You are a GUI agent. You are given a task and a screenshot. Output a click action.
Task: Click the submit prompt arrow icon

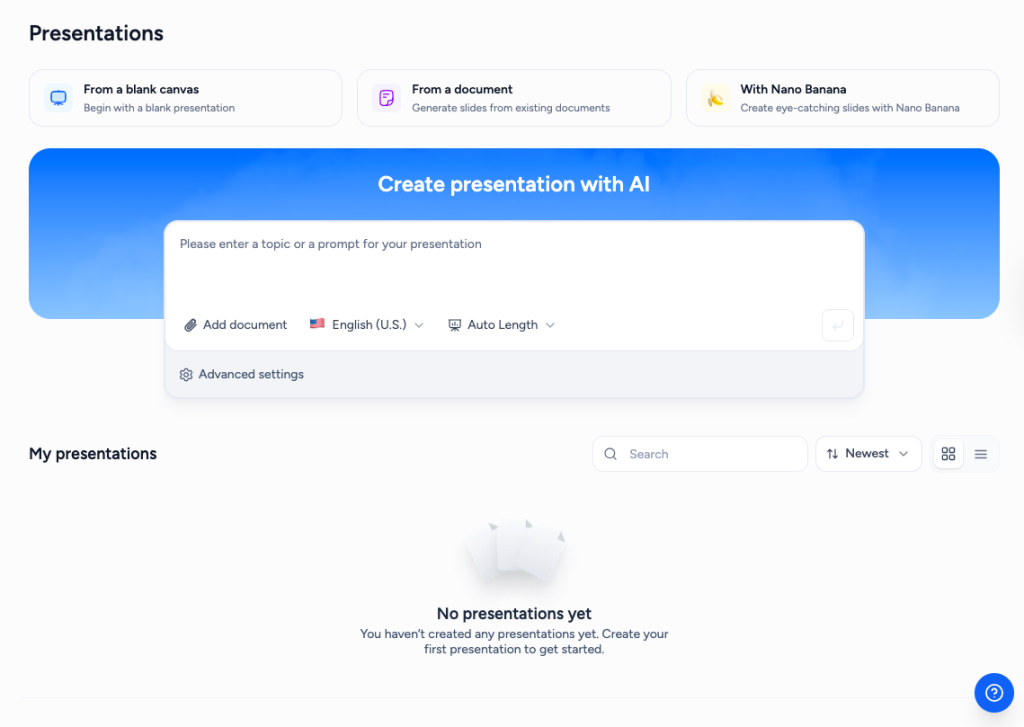coord(837,325)
